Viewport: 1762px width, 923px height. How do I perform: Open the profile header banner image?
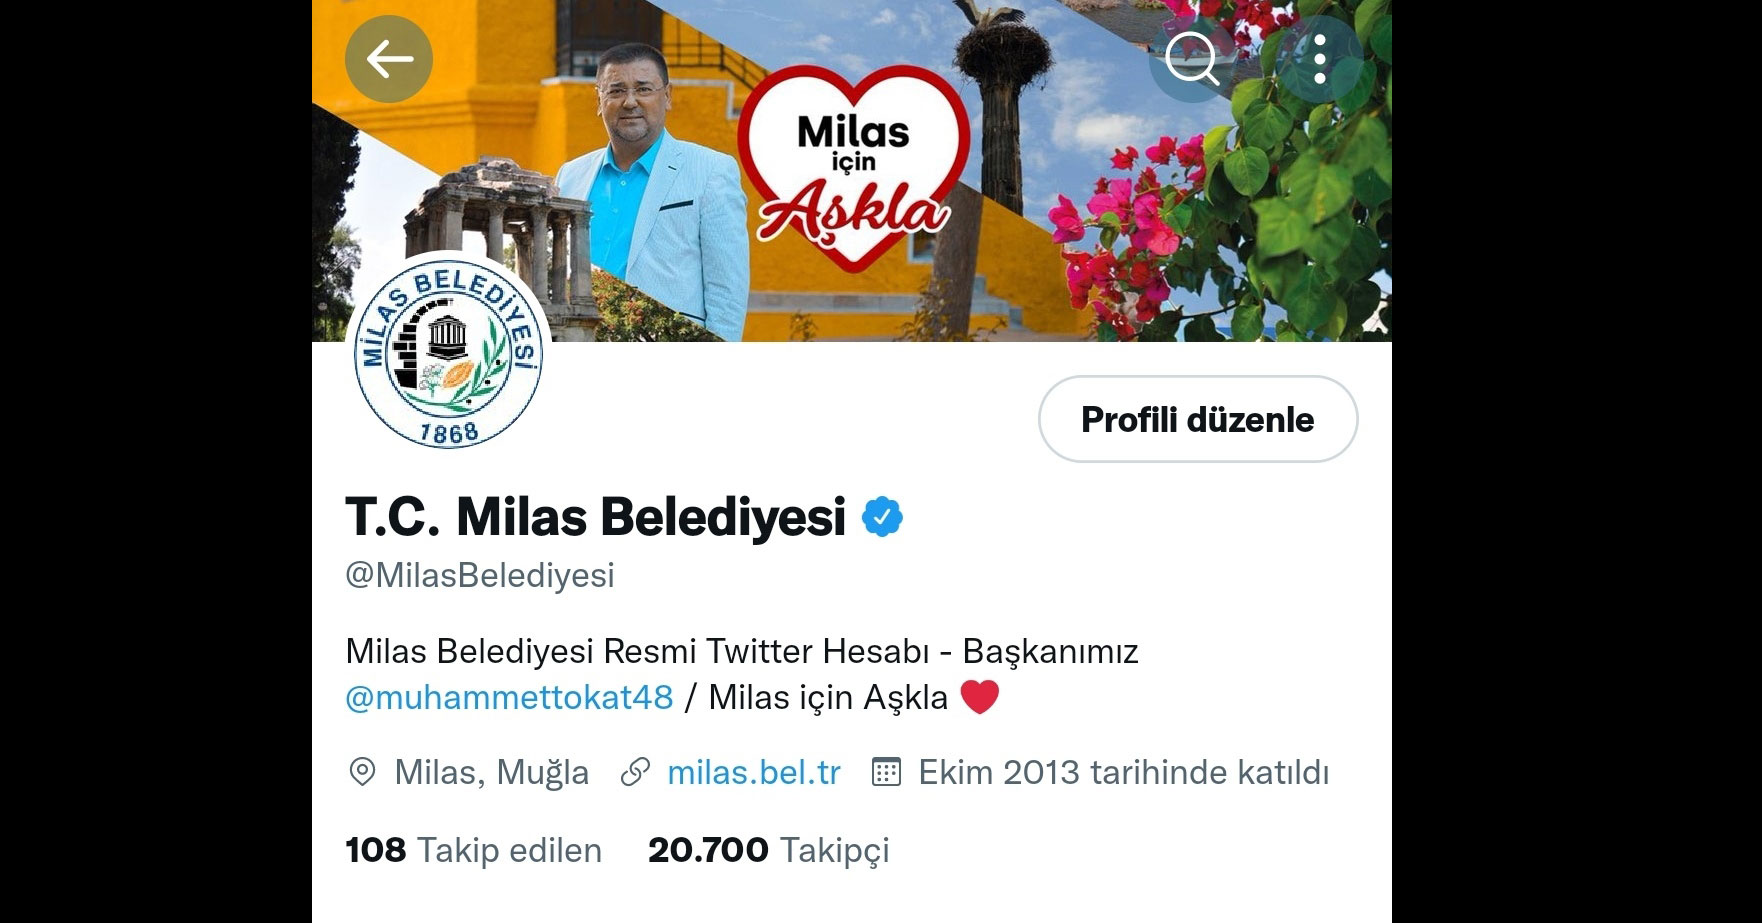(852, 170)
